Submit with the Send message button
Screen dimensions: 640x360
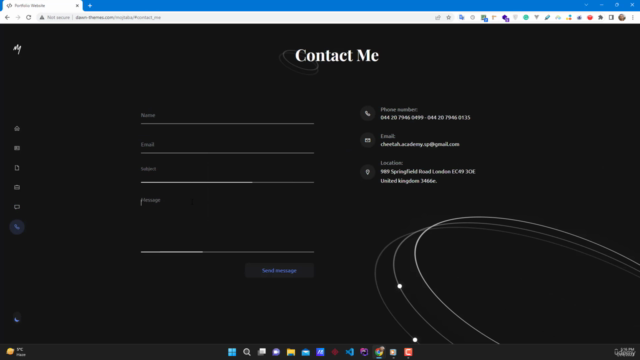279,271
